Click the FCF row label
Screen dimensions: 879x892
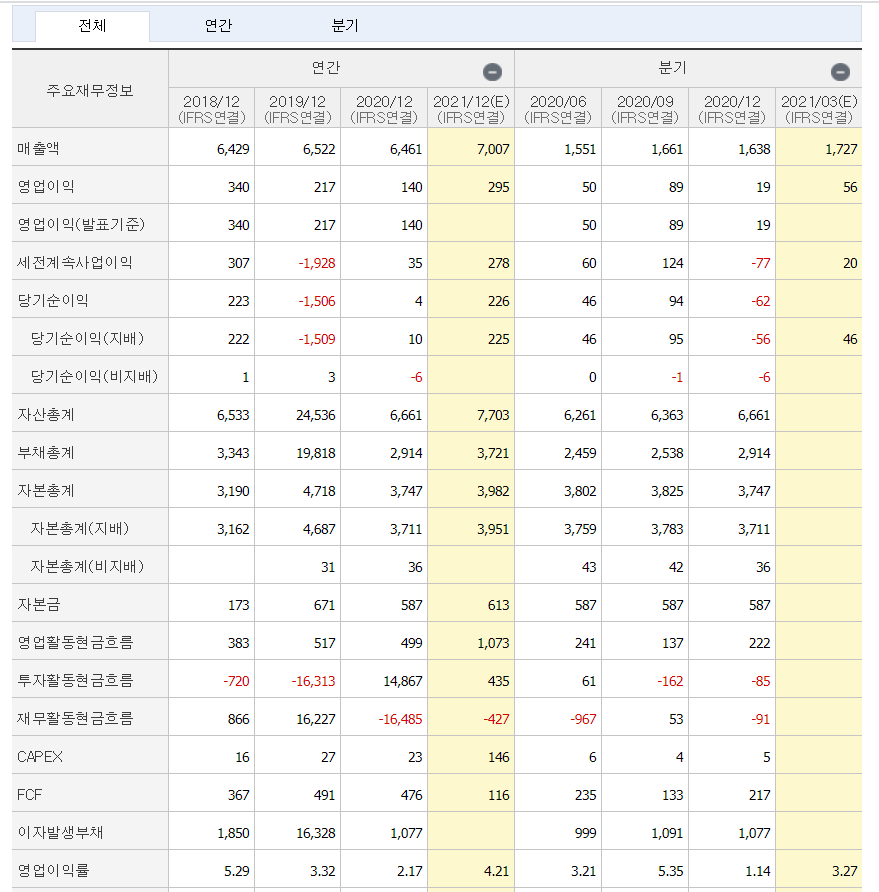(30, 795)
